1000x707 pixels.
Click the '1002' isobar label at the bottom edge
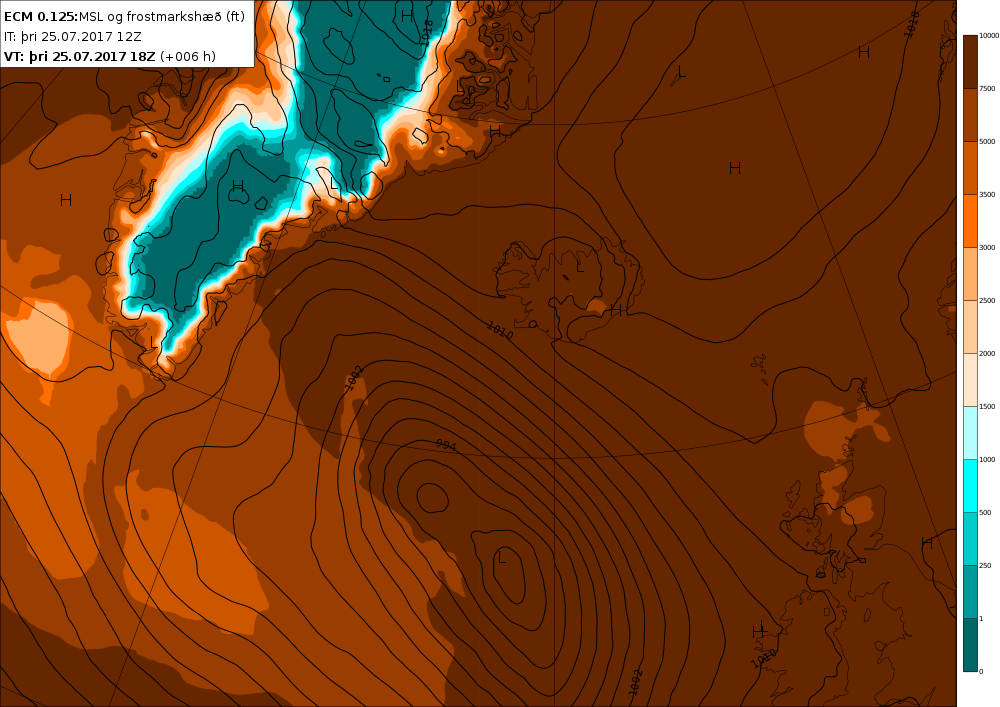click(x=635, y=682)
